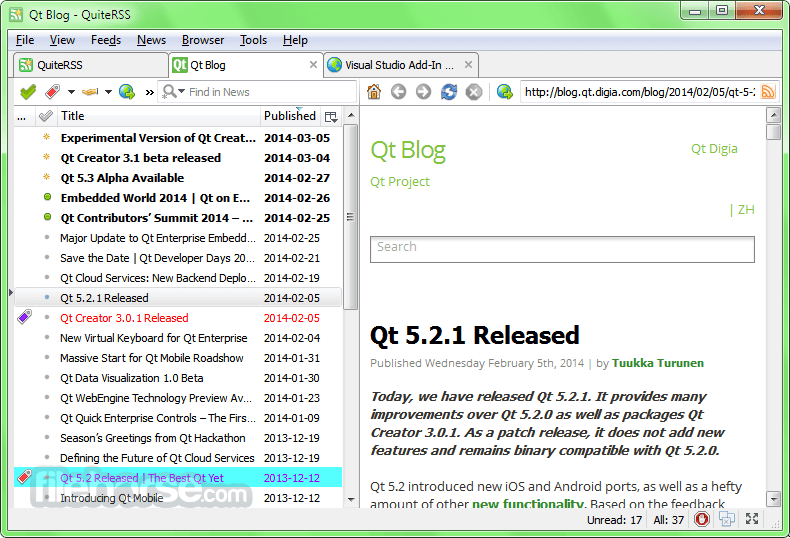Click the browser Stop loading icon
The image size is (790, 538).
click(474, 92)
